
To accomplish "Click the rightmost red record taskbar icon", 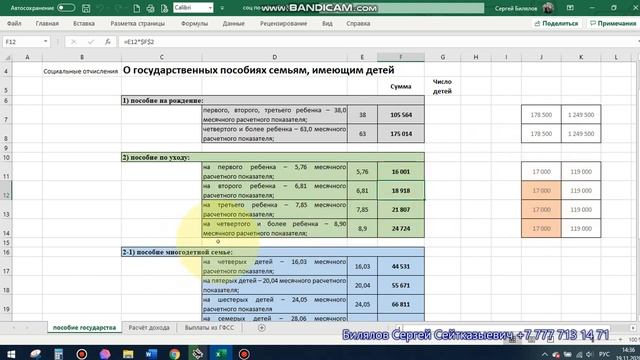I will pos(244,353).
